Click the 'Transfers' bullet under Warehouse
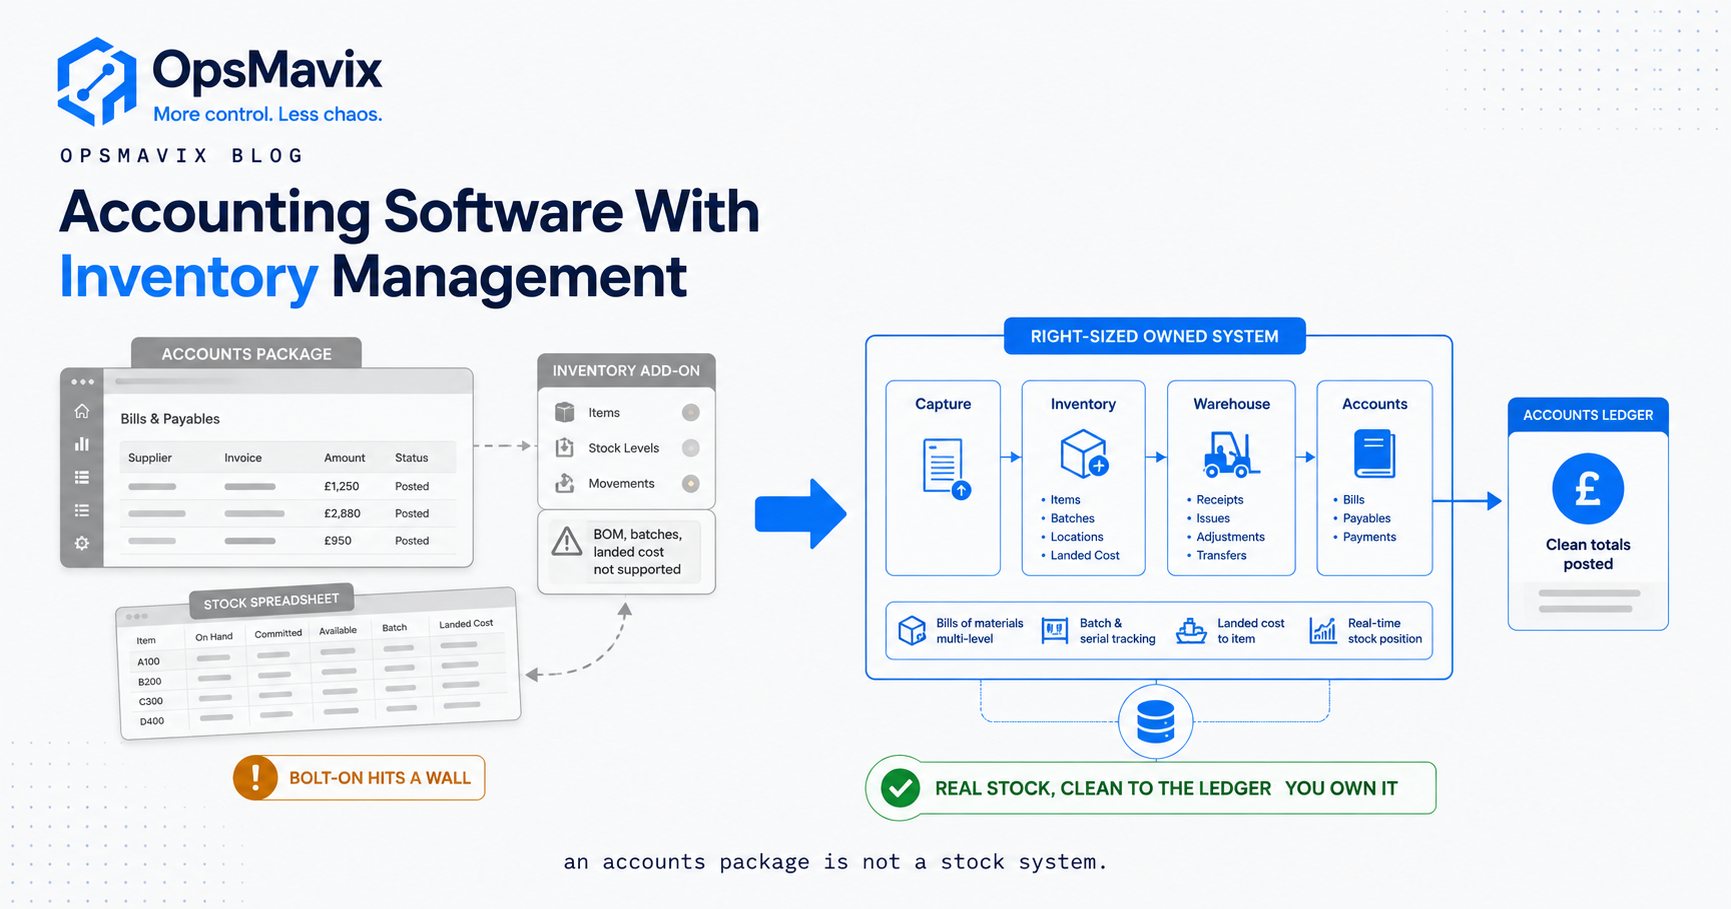The width and height of the screenshot is (1731, 909). [1221, 556]
